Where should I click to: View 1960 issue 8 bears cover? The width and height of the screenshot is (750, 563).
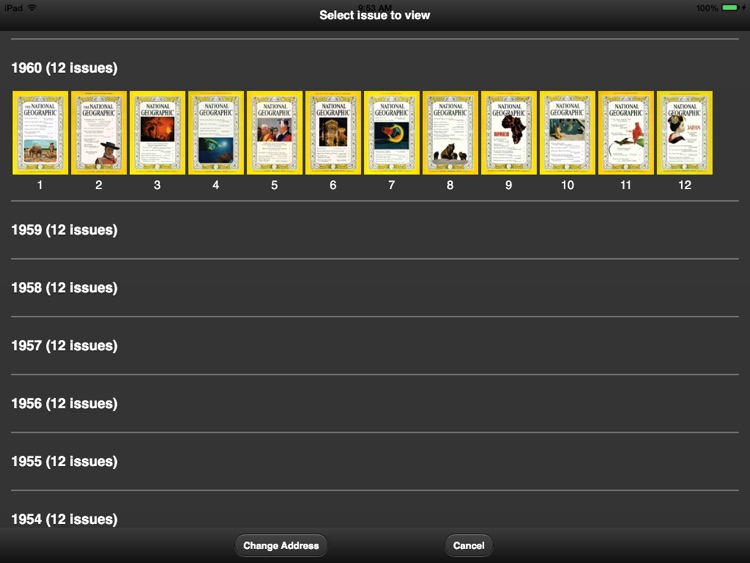[x=451, y=132]
